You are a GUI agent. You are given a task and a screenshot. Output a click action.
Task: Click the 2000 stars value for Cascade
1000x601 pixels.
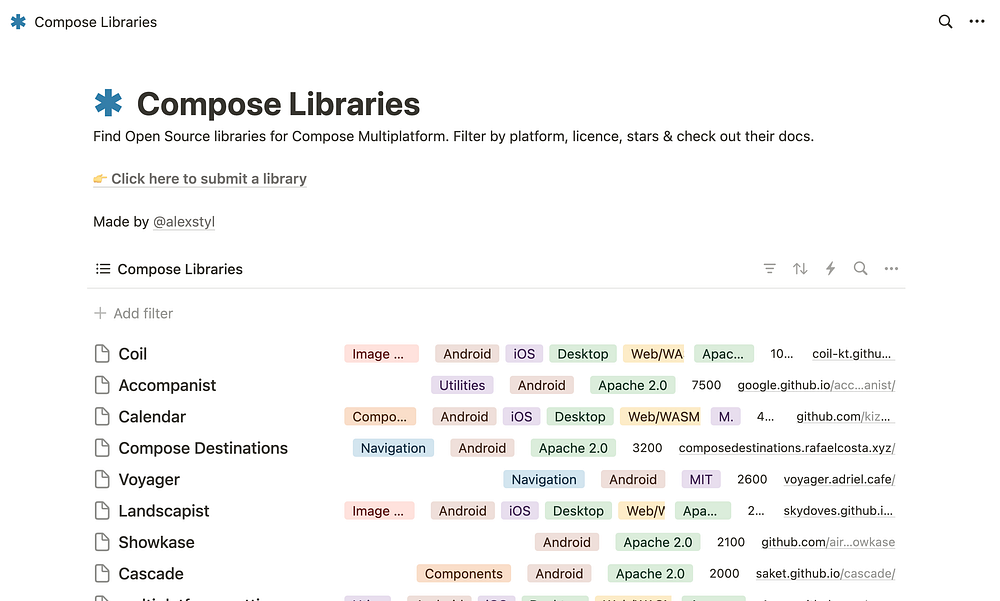point(724,573)
